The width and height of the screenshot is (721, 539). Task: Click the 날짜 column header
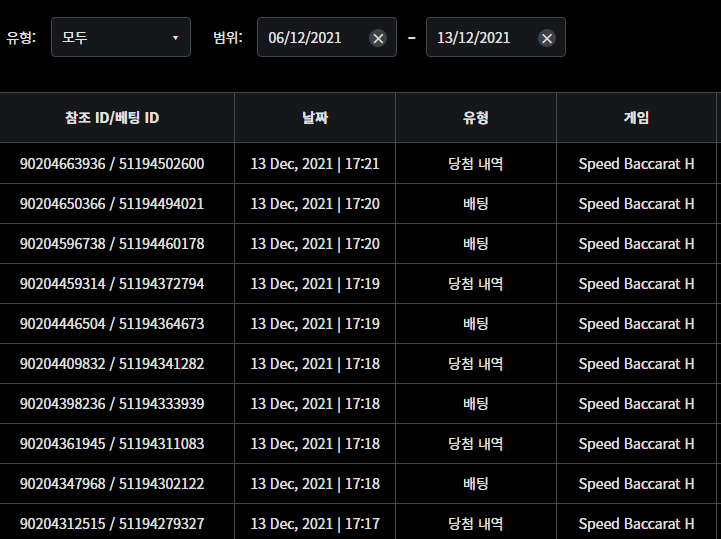click(315, 118)
